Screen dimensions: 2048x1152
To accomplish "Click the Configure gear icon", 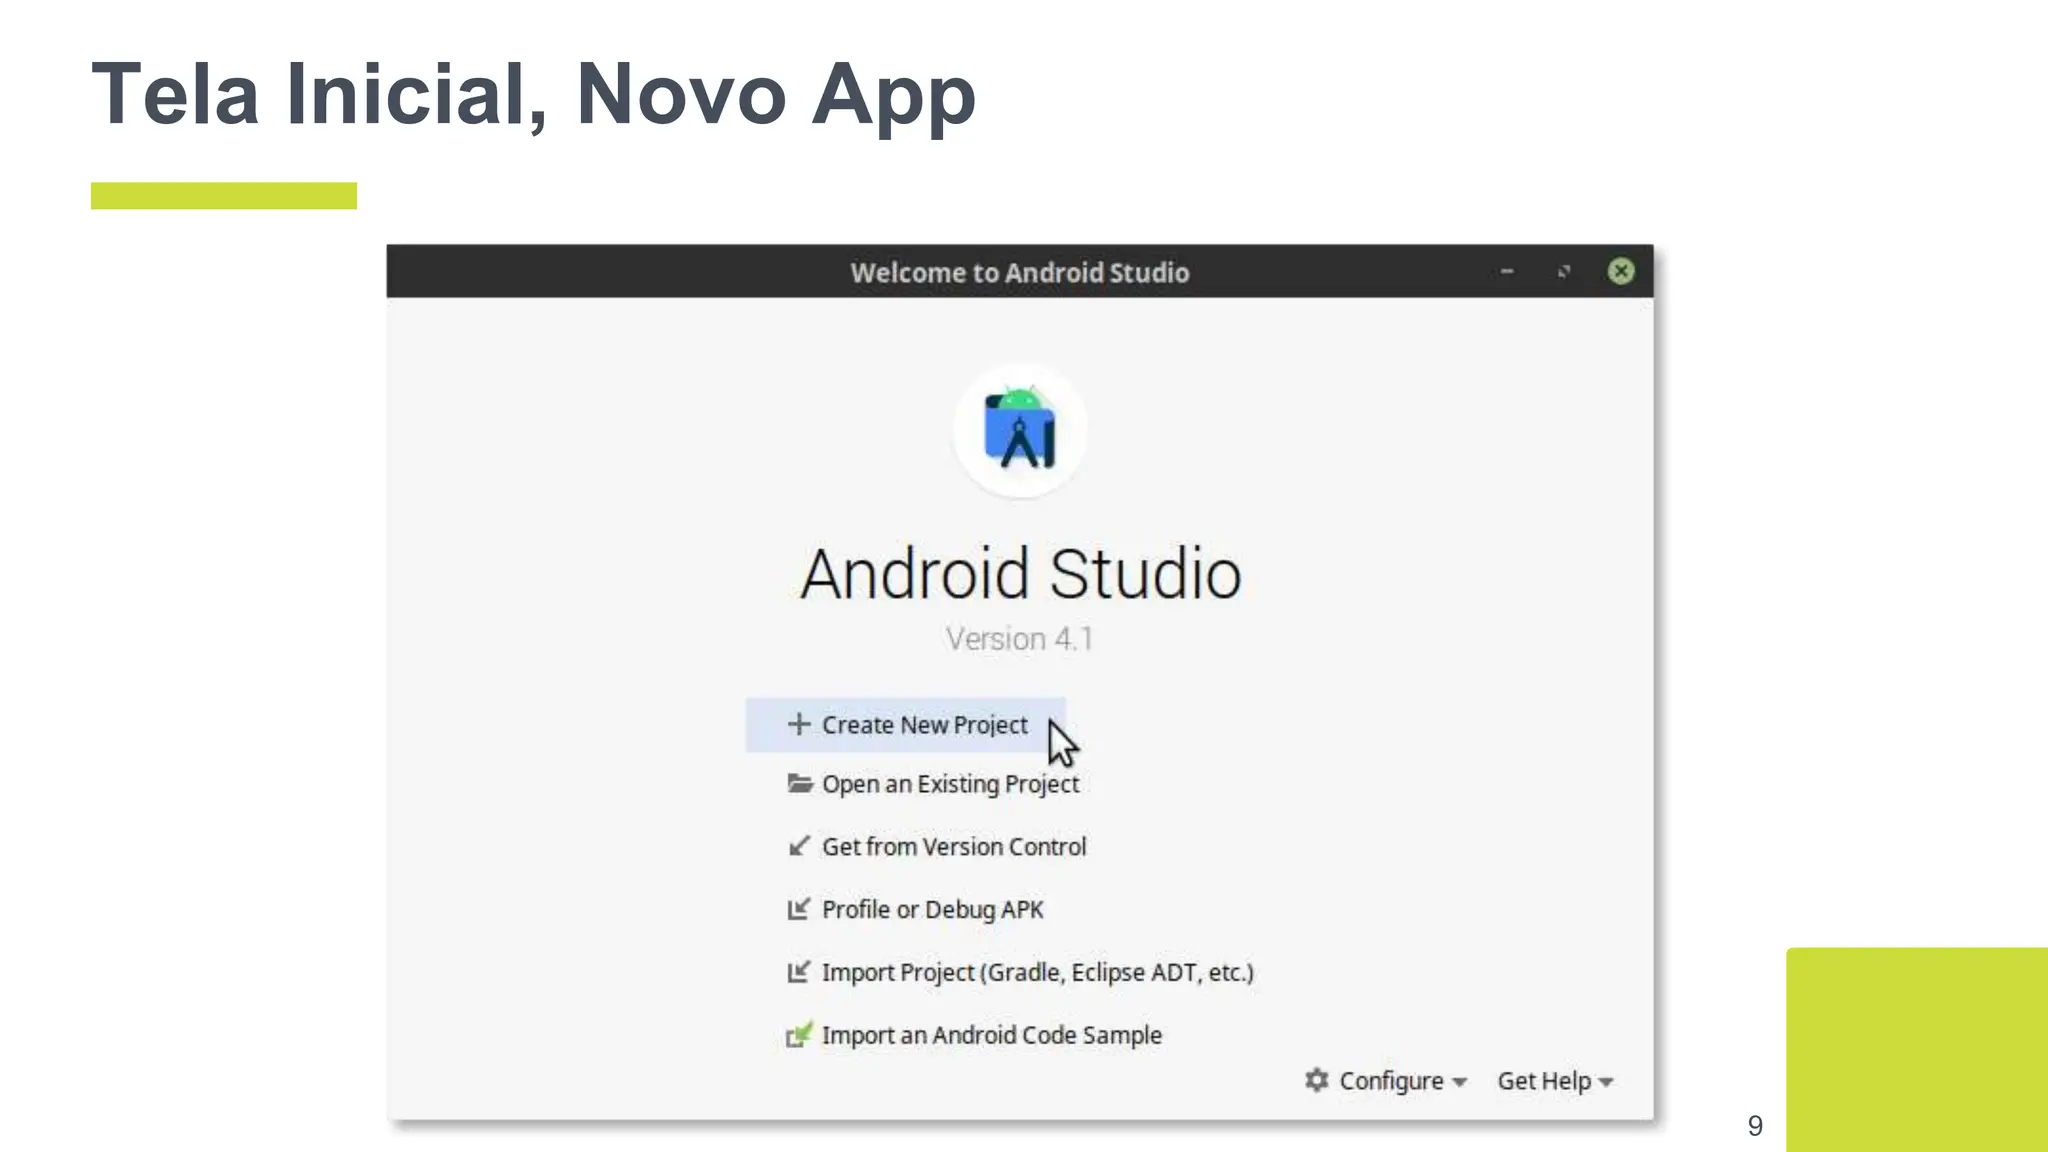I will [x=1317, y=1080].
